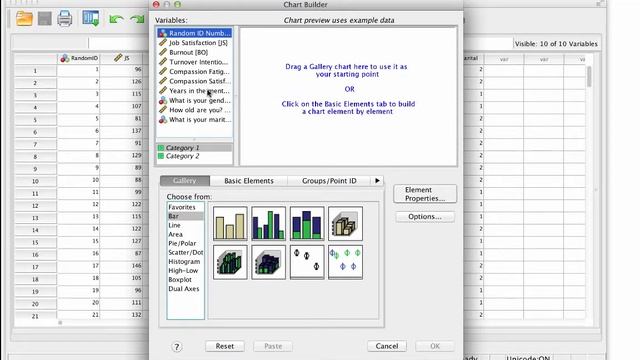Image resolution: width=640 pixels, height=360 pixels.
Task: Select Random ID Number variable
Action: click(195, 33)
